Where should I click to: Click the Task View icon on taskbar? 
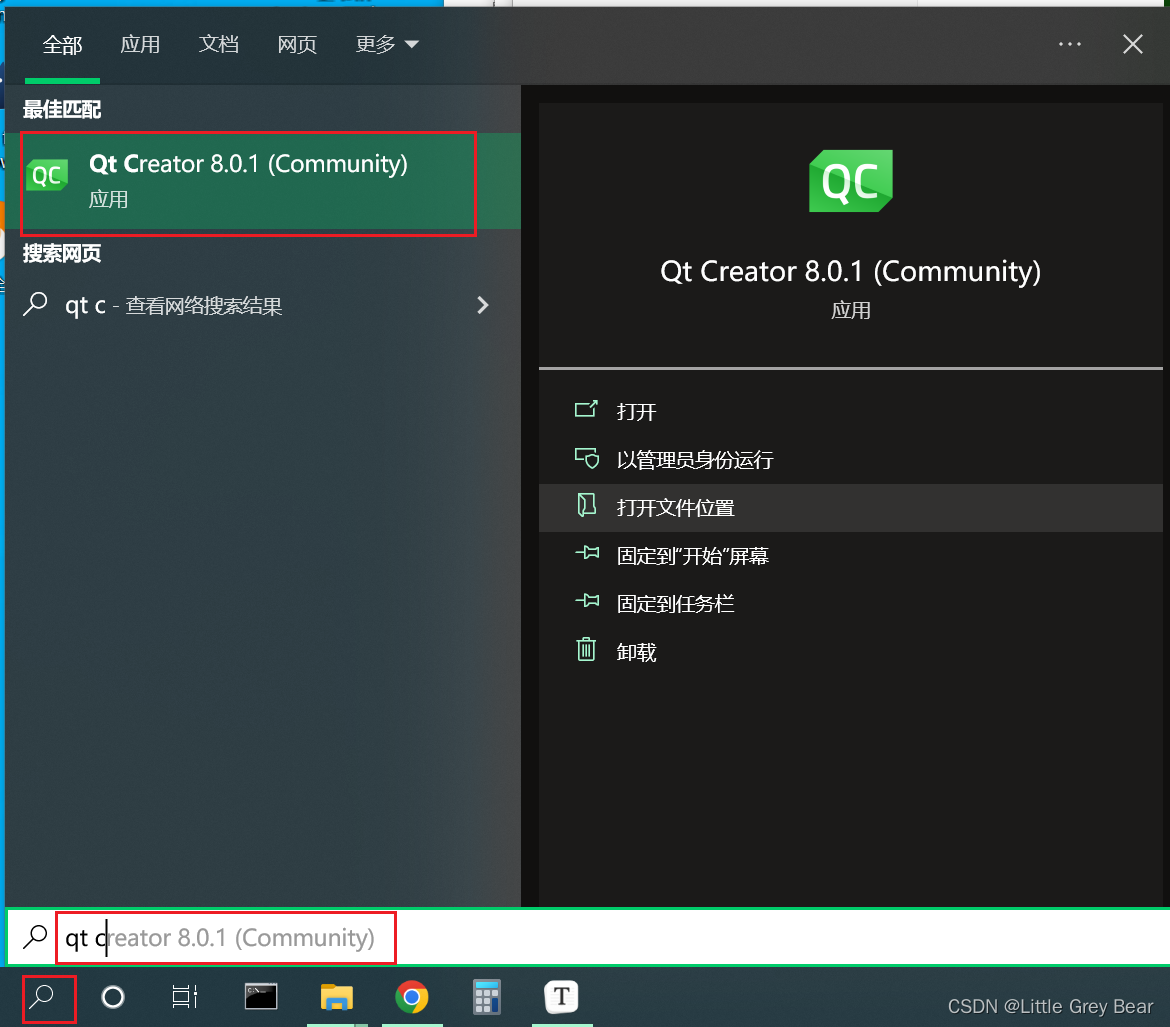(185, 997)
